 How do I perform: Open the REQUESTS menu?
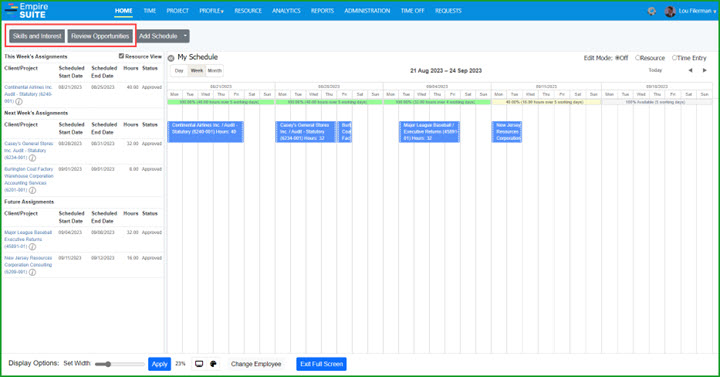[x=448, y=11]
